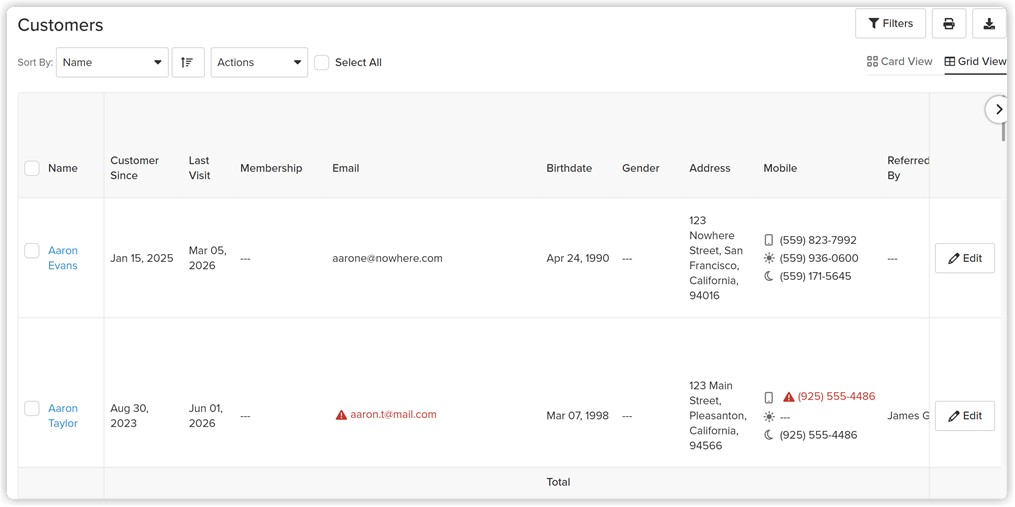Open the Filters panel
The width and height of the screenshot is (1015, 507).
pyautogui.click(x=891, y=24)
